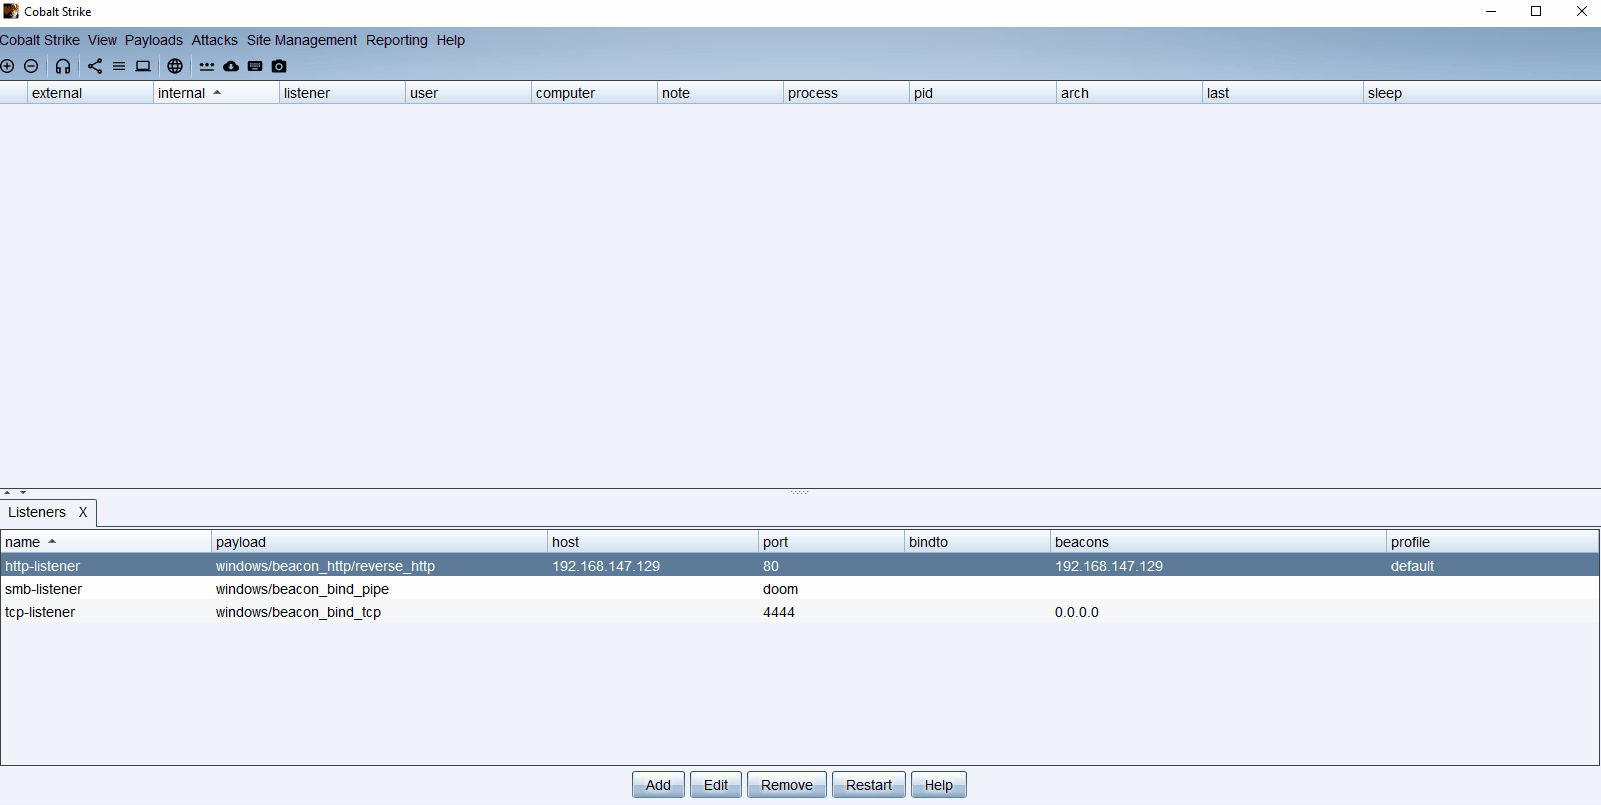View keystrokes with the keyboard icon
This screenshot has width=1601, height=805.
click(255, 66)
